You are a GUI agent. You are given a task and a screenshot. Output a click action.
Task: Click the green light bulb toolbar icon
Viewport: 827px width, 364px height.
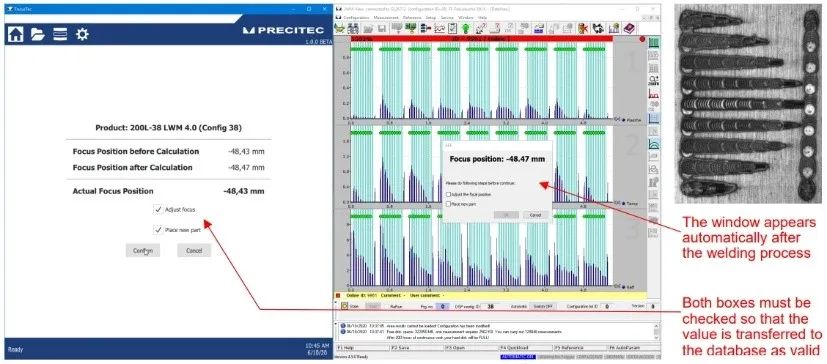click(x=466, y=28)
